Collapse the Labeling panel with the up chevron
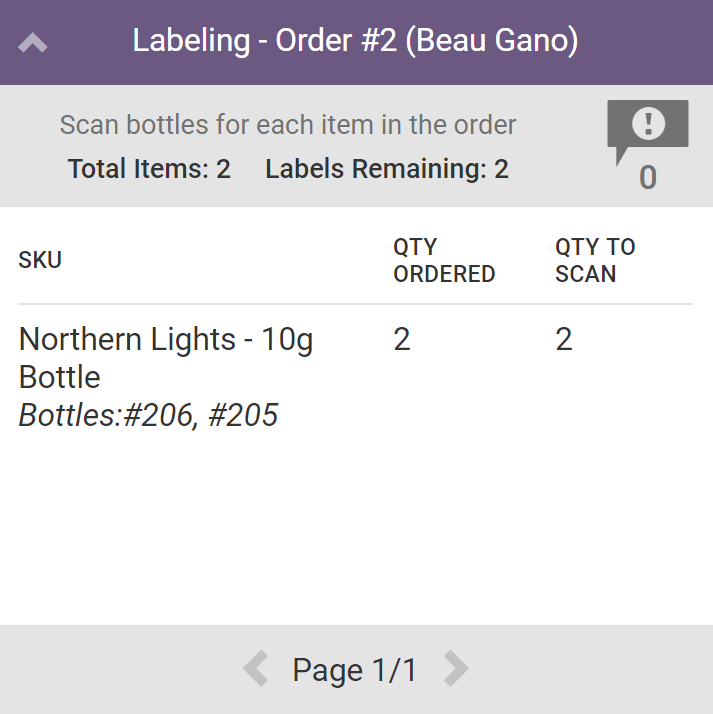Screen dimensions: 713x714 coord(33,43)
